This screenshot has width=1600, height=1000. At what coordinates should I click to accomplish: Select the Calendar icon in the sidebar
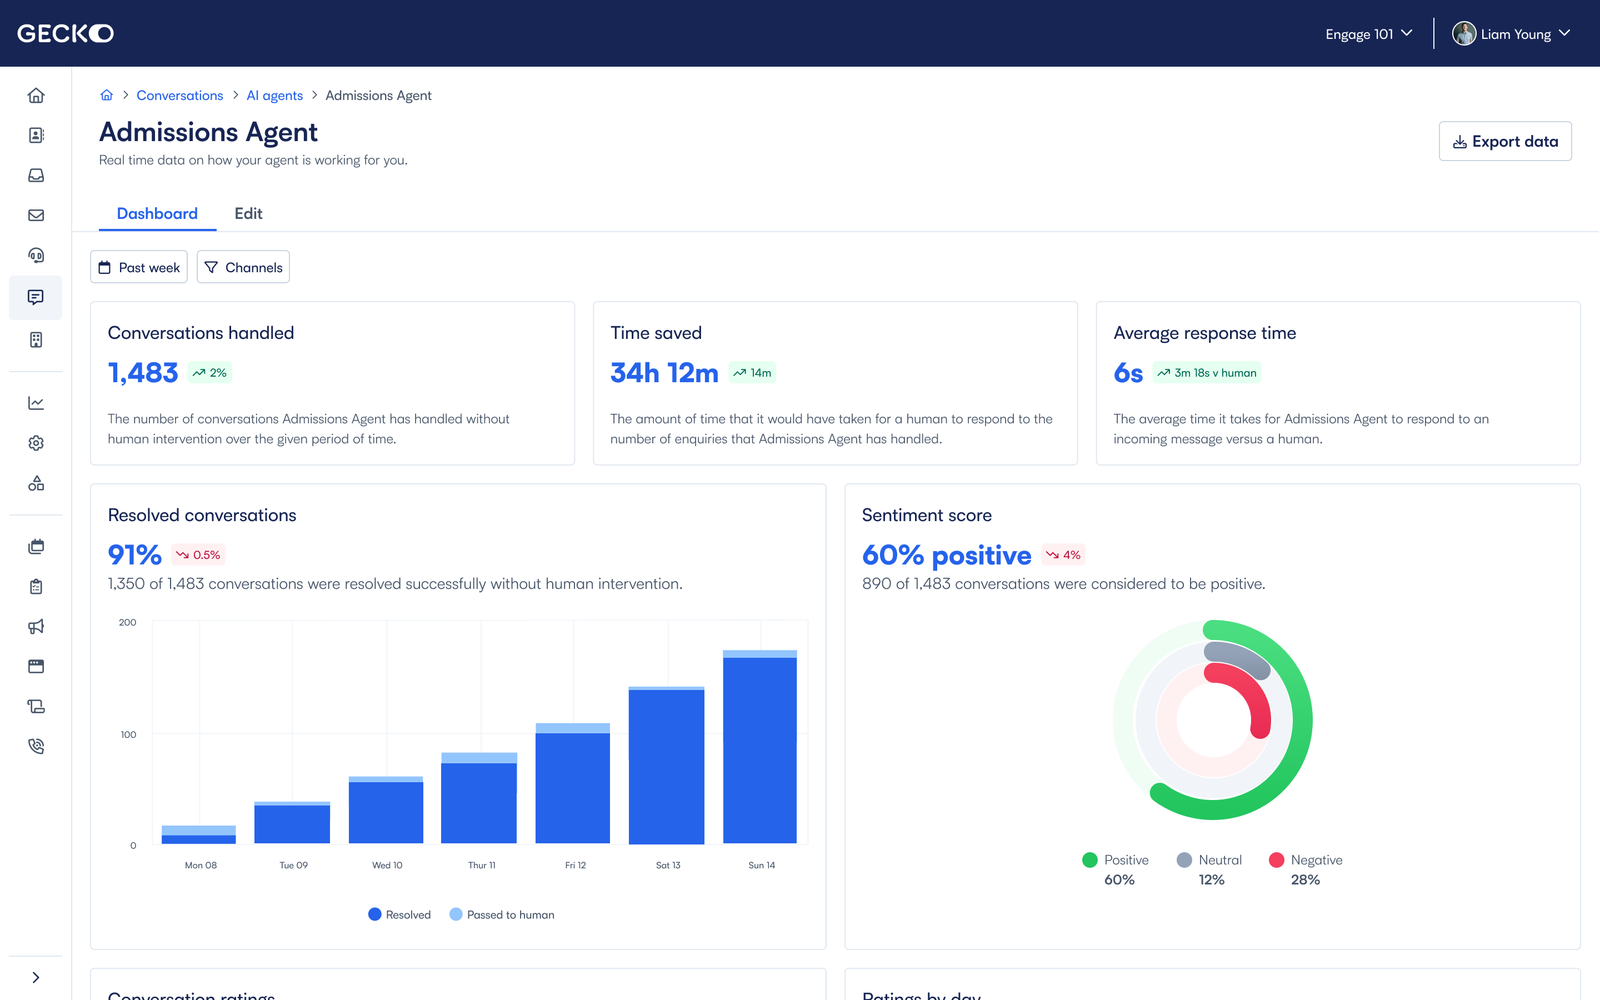pos(36,546)
